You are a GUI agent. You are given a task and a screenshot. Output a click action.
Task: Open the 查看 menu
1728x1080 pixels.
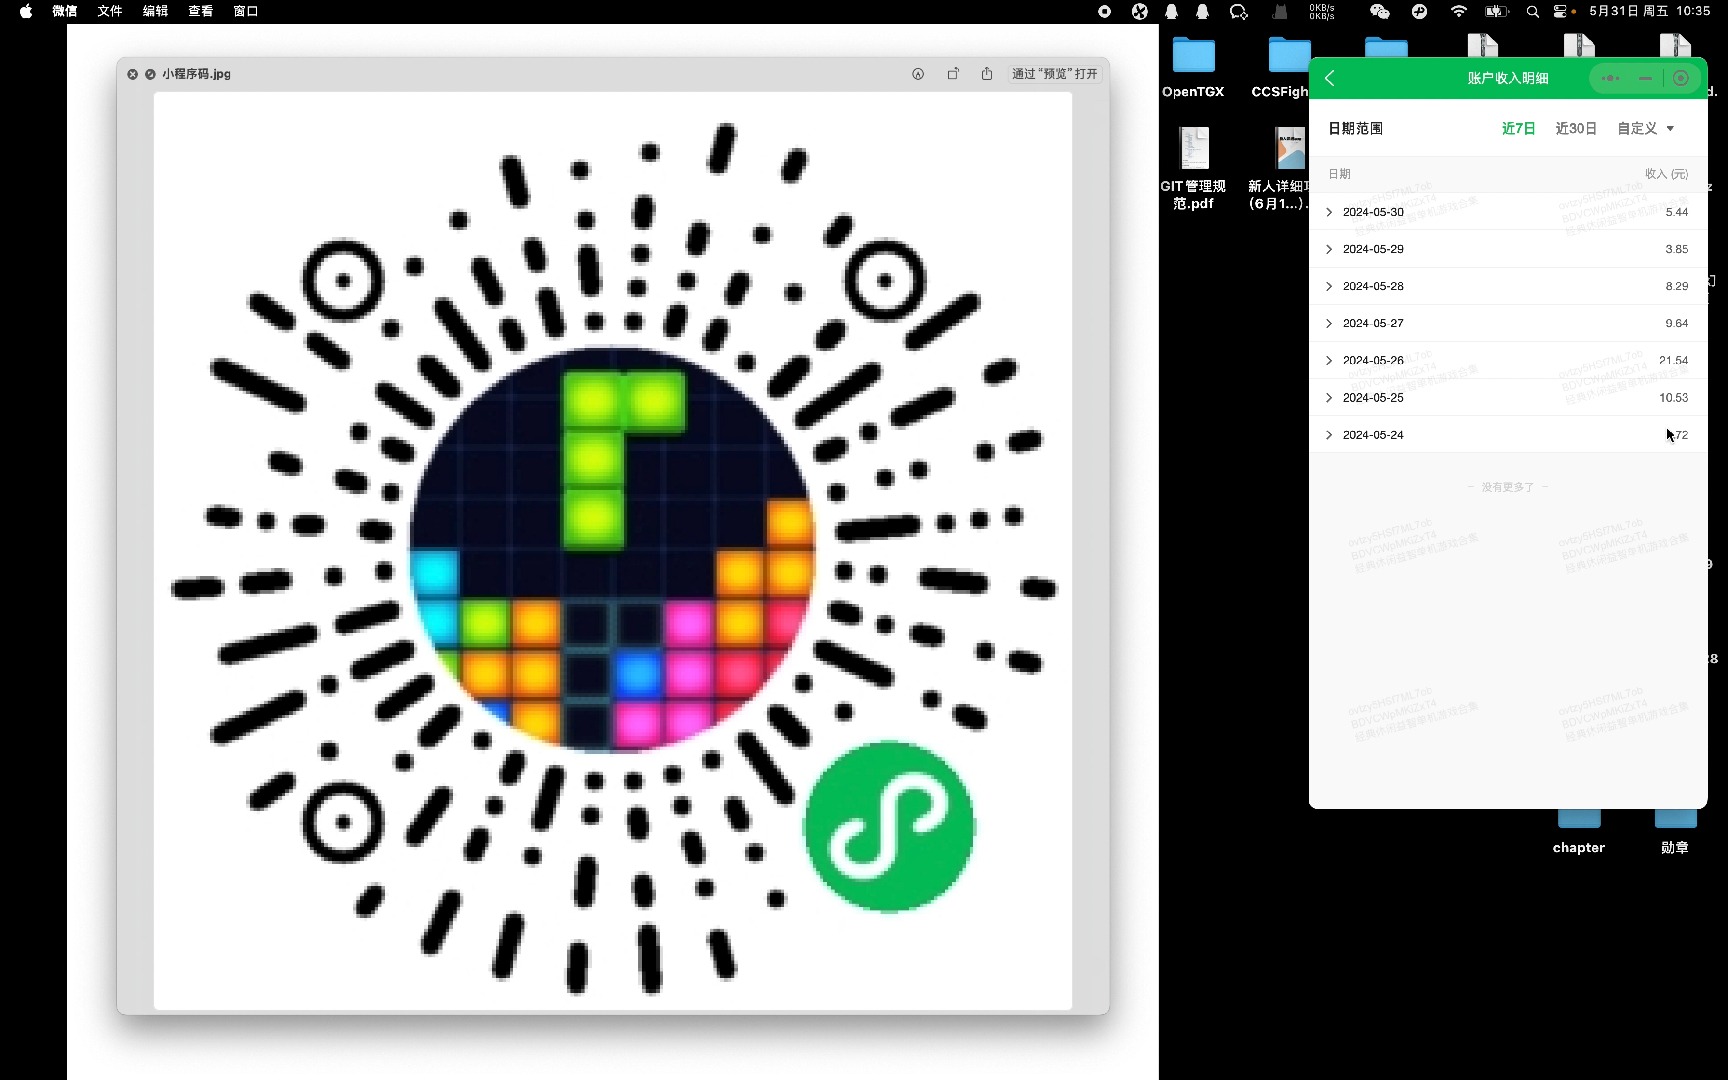pyautogui.click(x=200, y=11)
